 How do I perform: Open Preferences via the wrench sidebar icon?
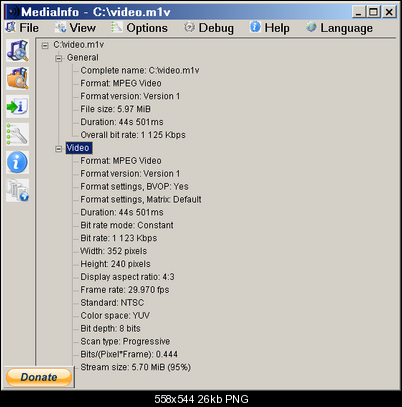17,134
